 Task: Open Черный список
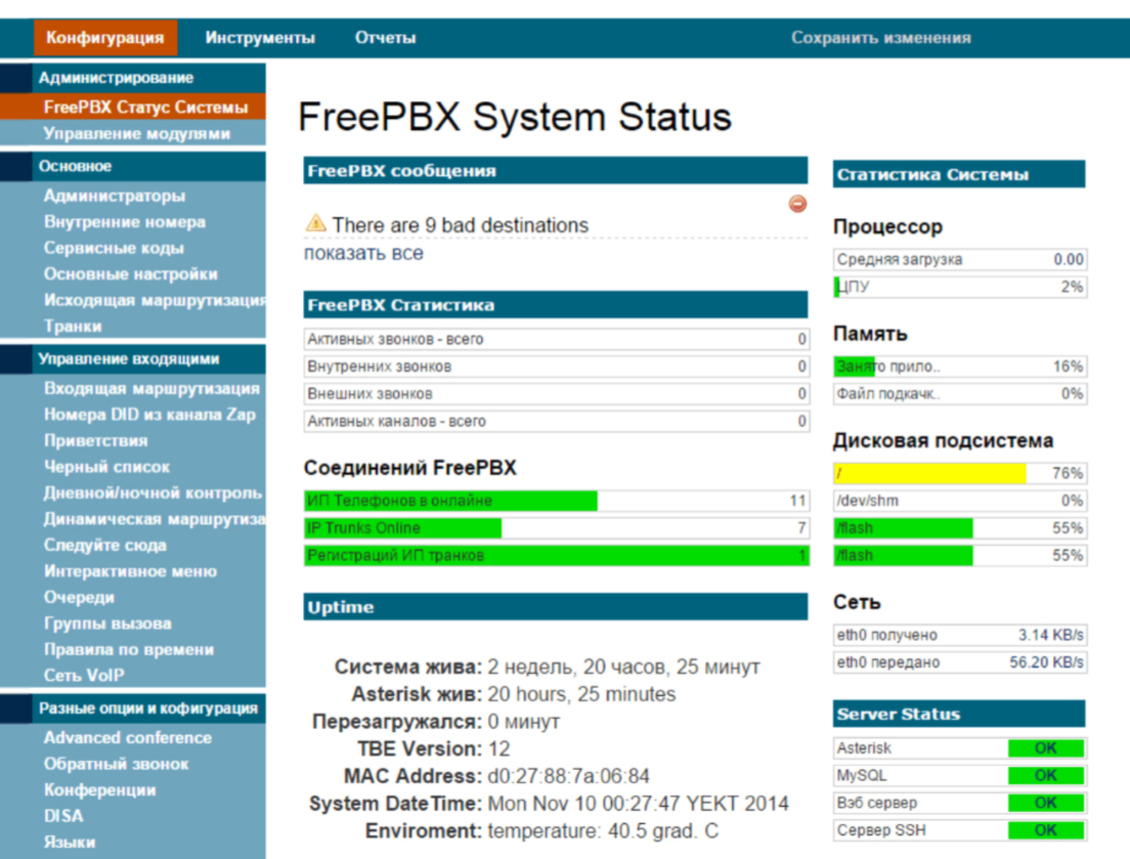tap(107, 466)
